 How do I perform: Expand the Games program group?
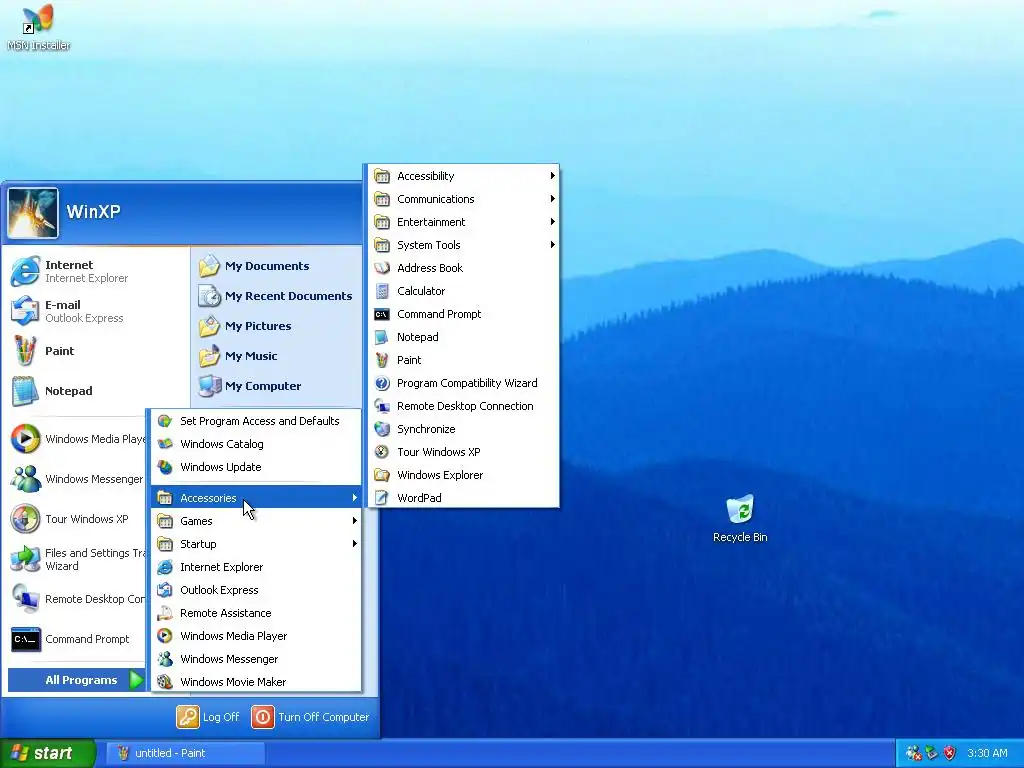[x=256, y=520]
